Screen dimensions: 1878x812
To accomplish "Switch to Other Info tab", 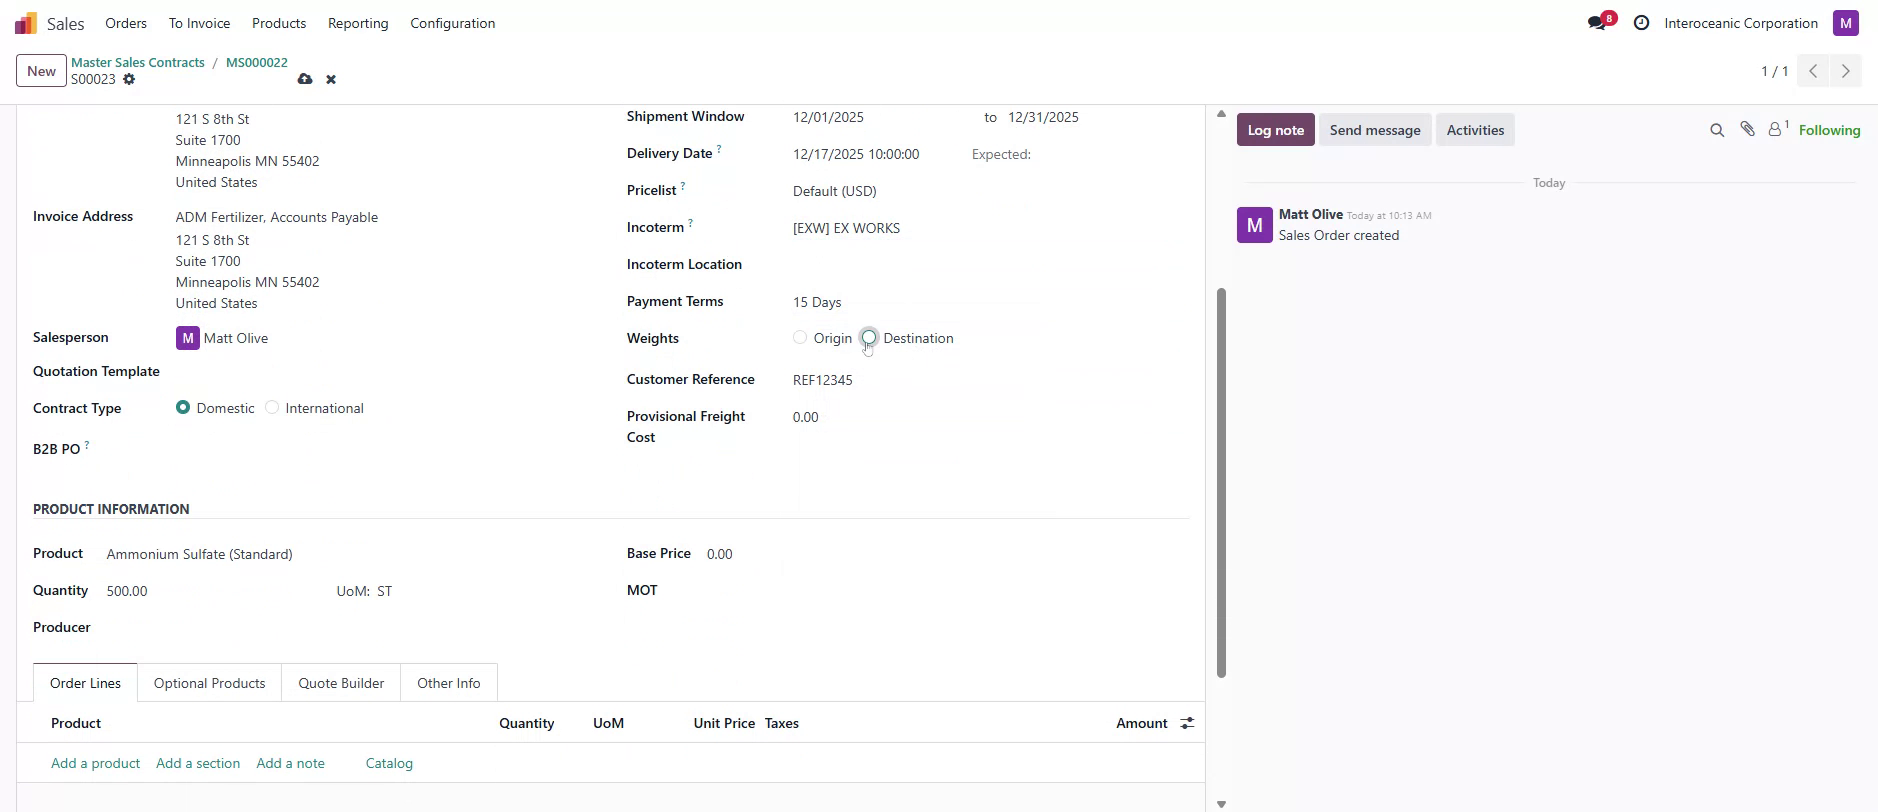I will click(x=449, y=683).
